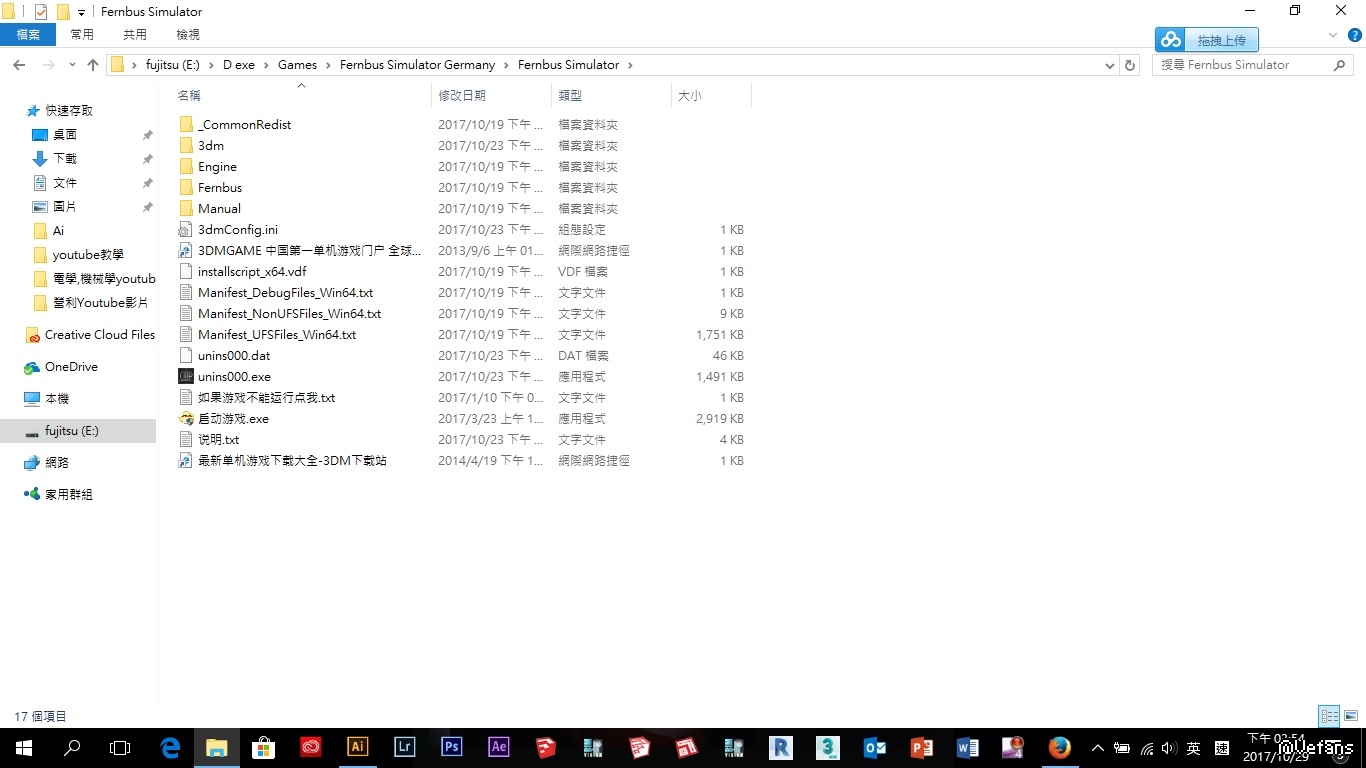Open Creative Cloud Files in navigation pane
The height and width of the screenshot is (768, 1366).
point(100,335)
